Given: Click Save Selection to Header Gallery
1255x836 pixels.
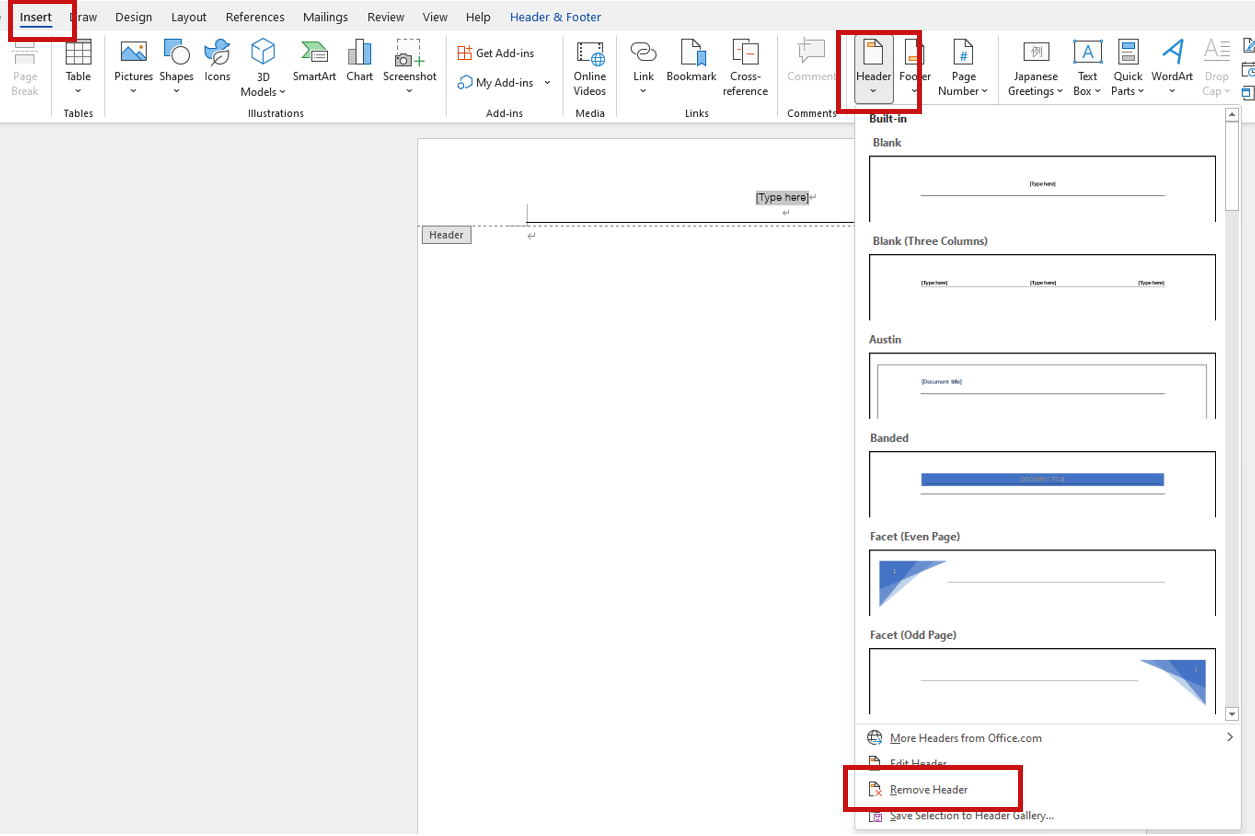Looking at the screenshot, I should point(1048,816).
